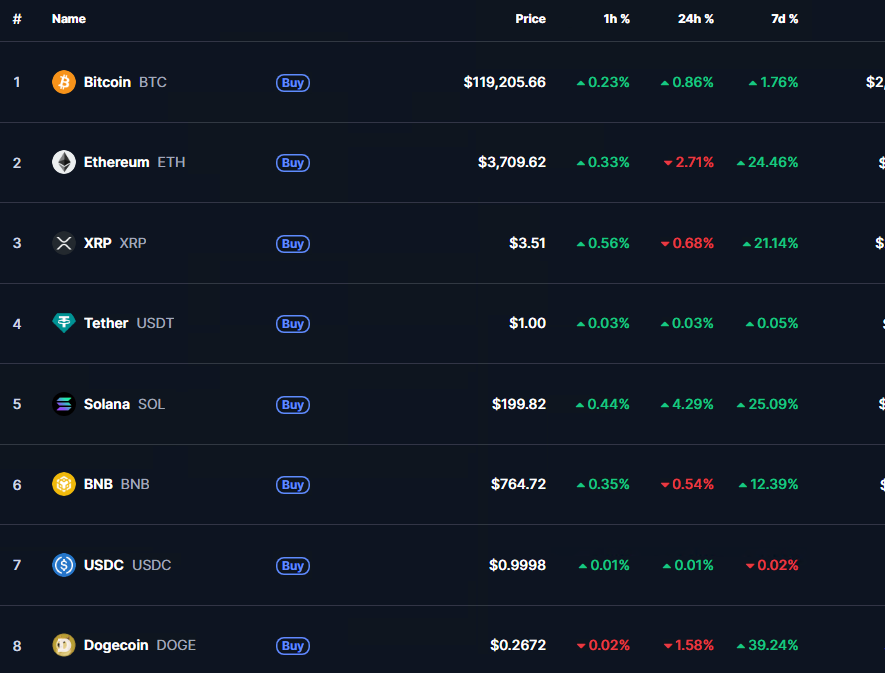Viewport: 885px width, 673px height.
Task: Click the Tether logo icon
Action: coord(64,323)
